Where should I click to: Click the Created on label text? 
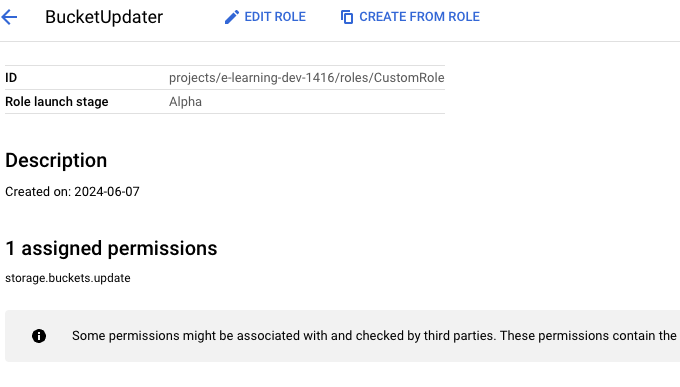click(38, 192)
